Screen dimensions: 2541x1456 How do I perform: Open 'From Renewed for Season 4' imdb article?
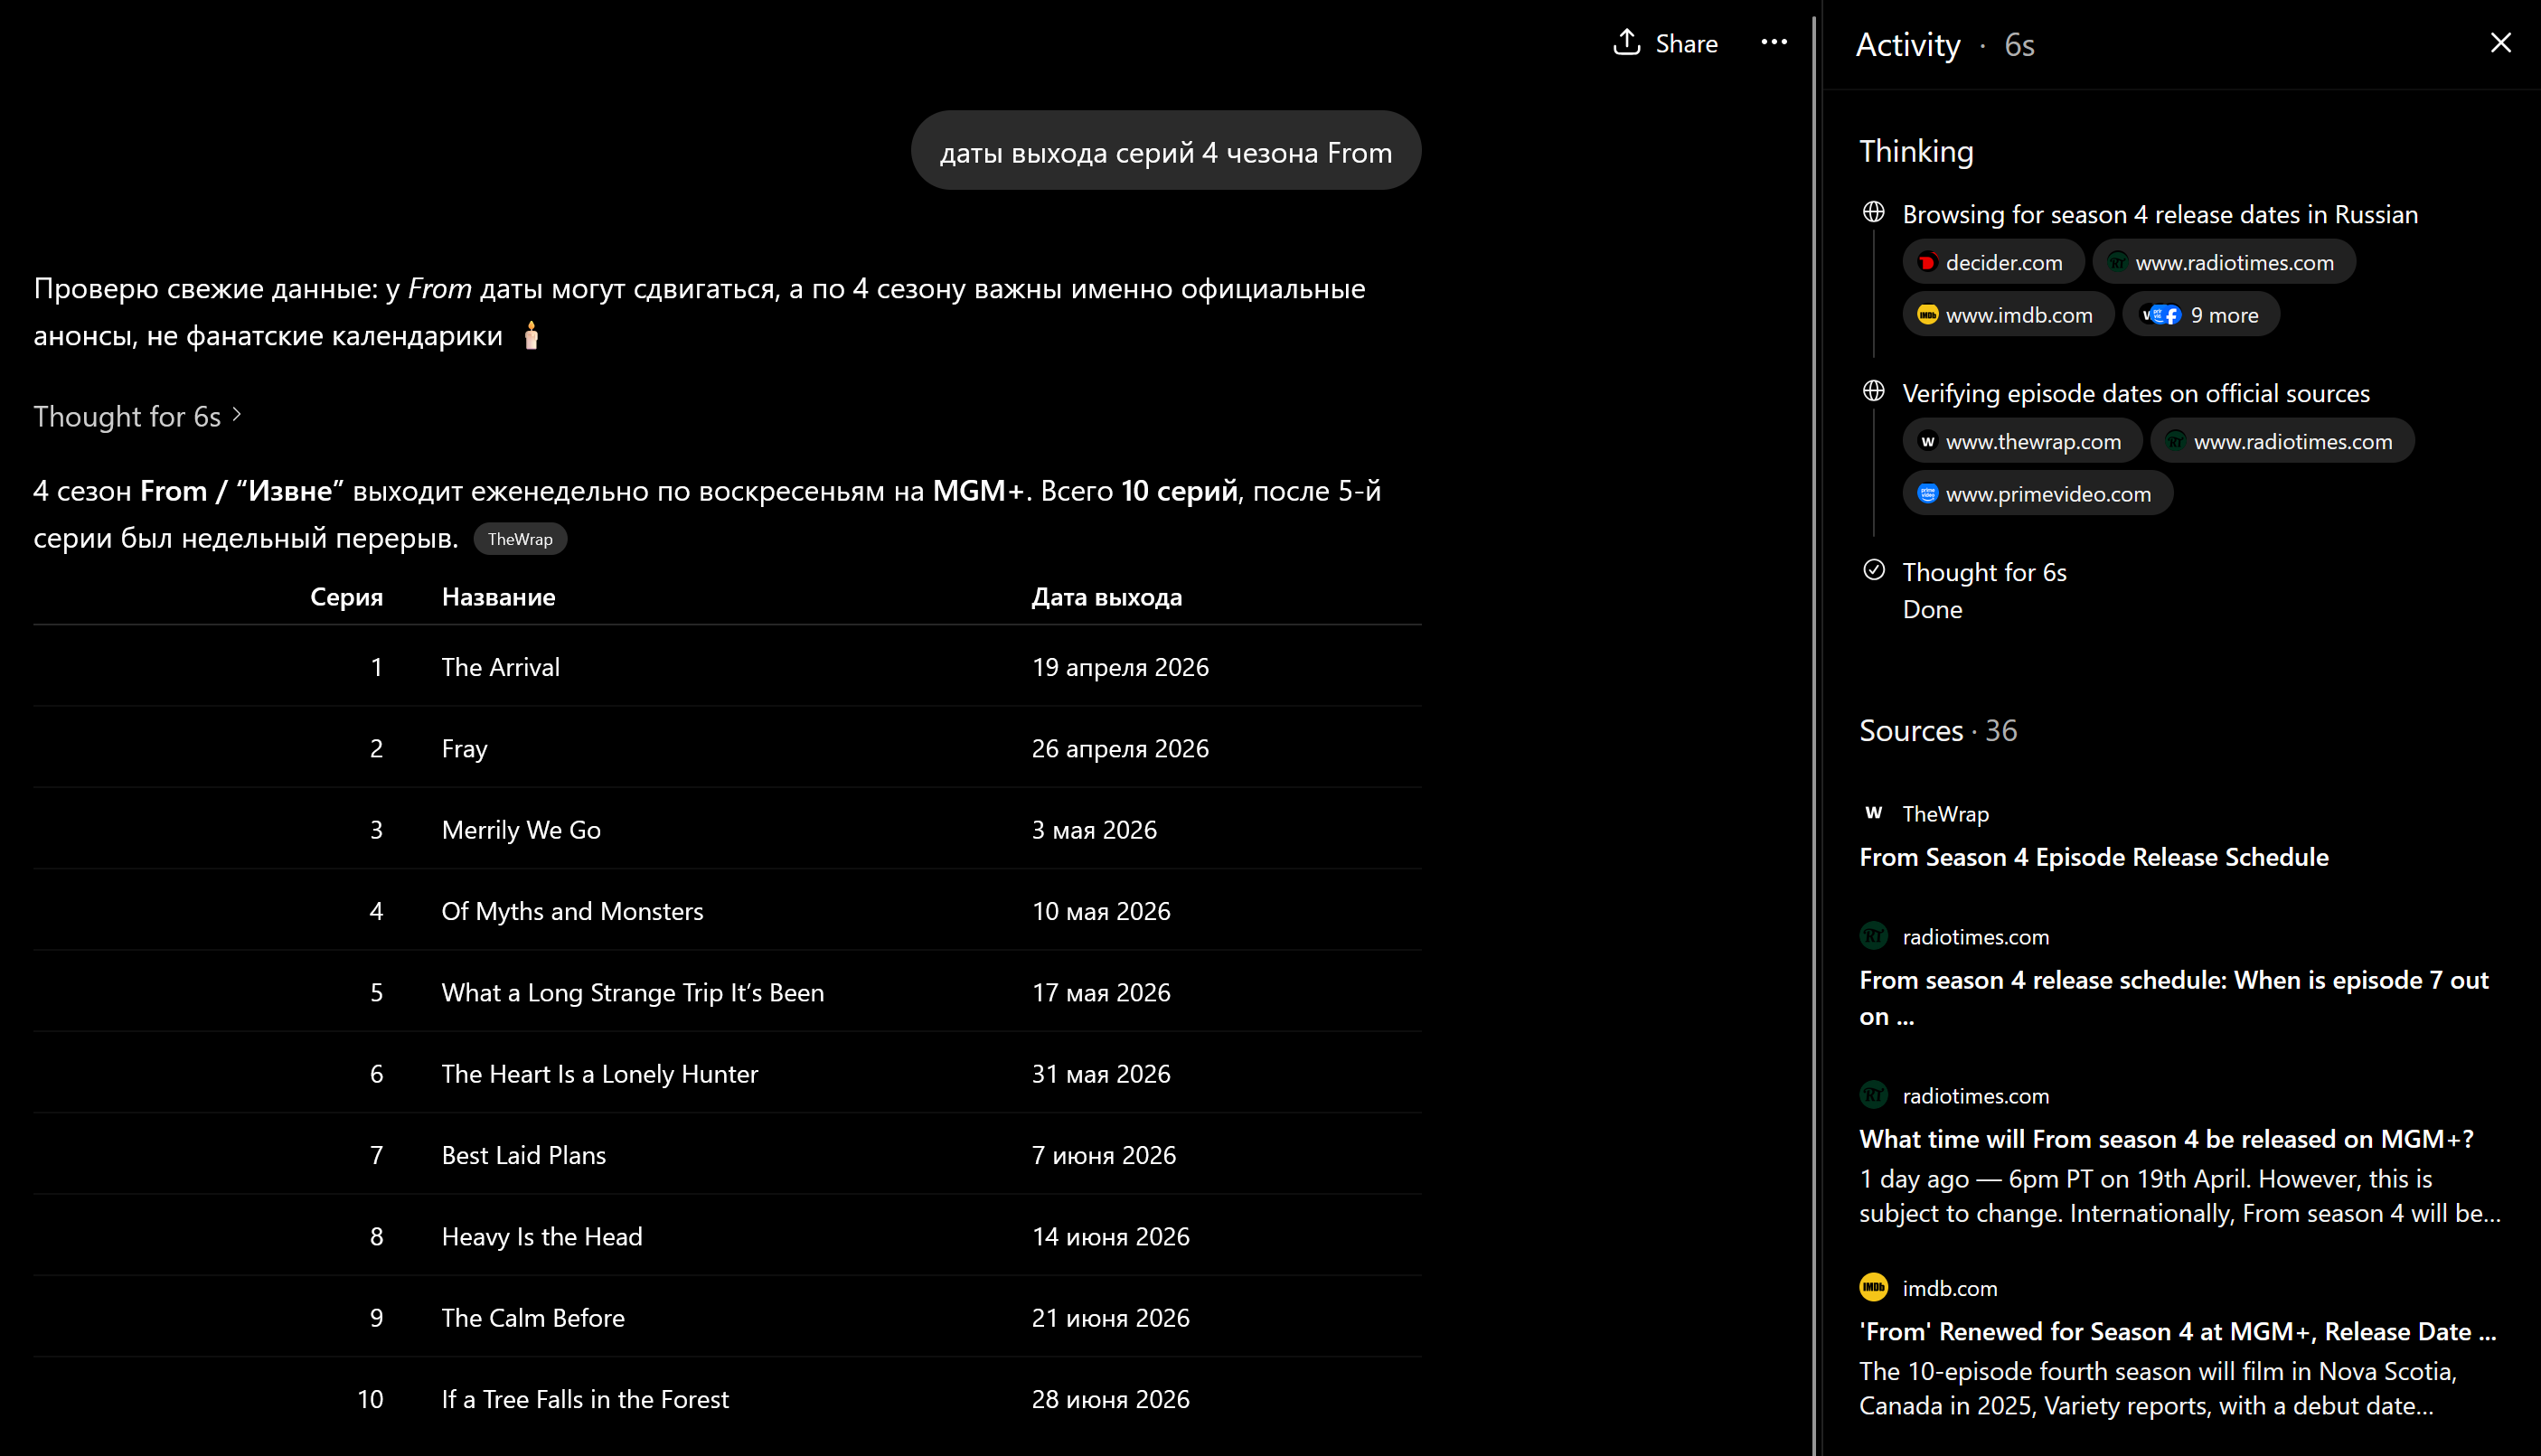(2177, 1331)
